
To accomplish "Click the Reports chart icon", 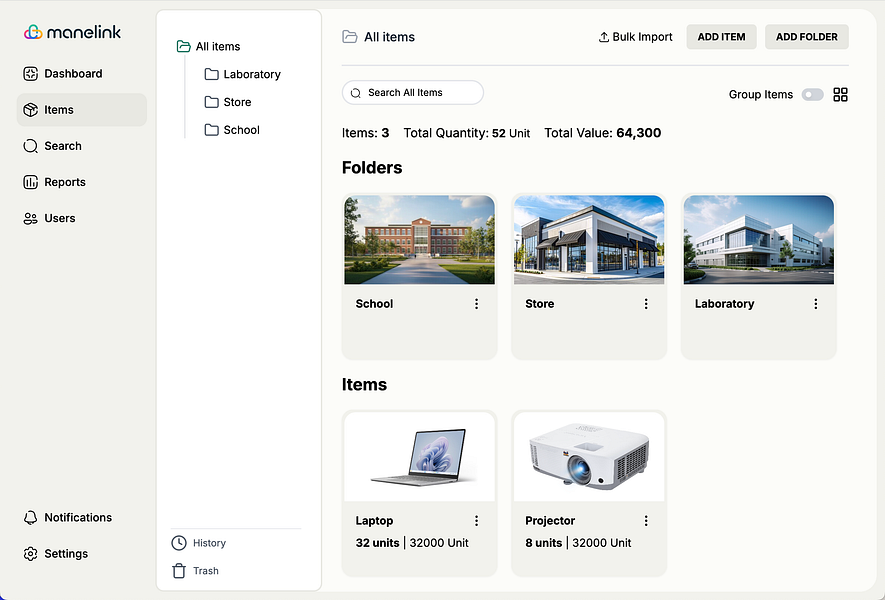I will coord(30,182).
